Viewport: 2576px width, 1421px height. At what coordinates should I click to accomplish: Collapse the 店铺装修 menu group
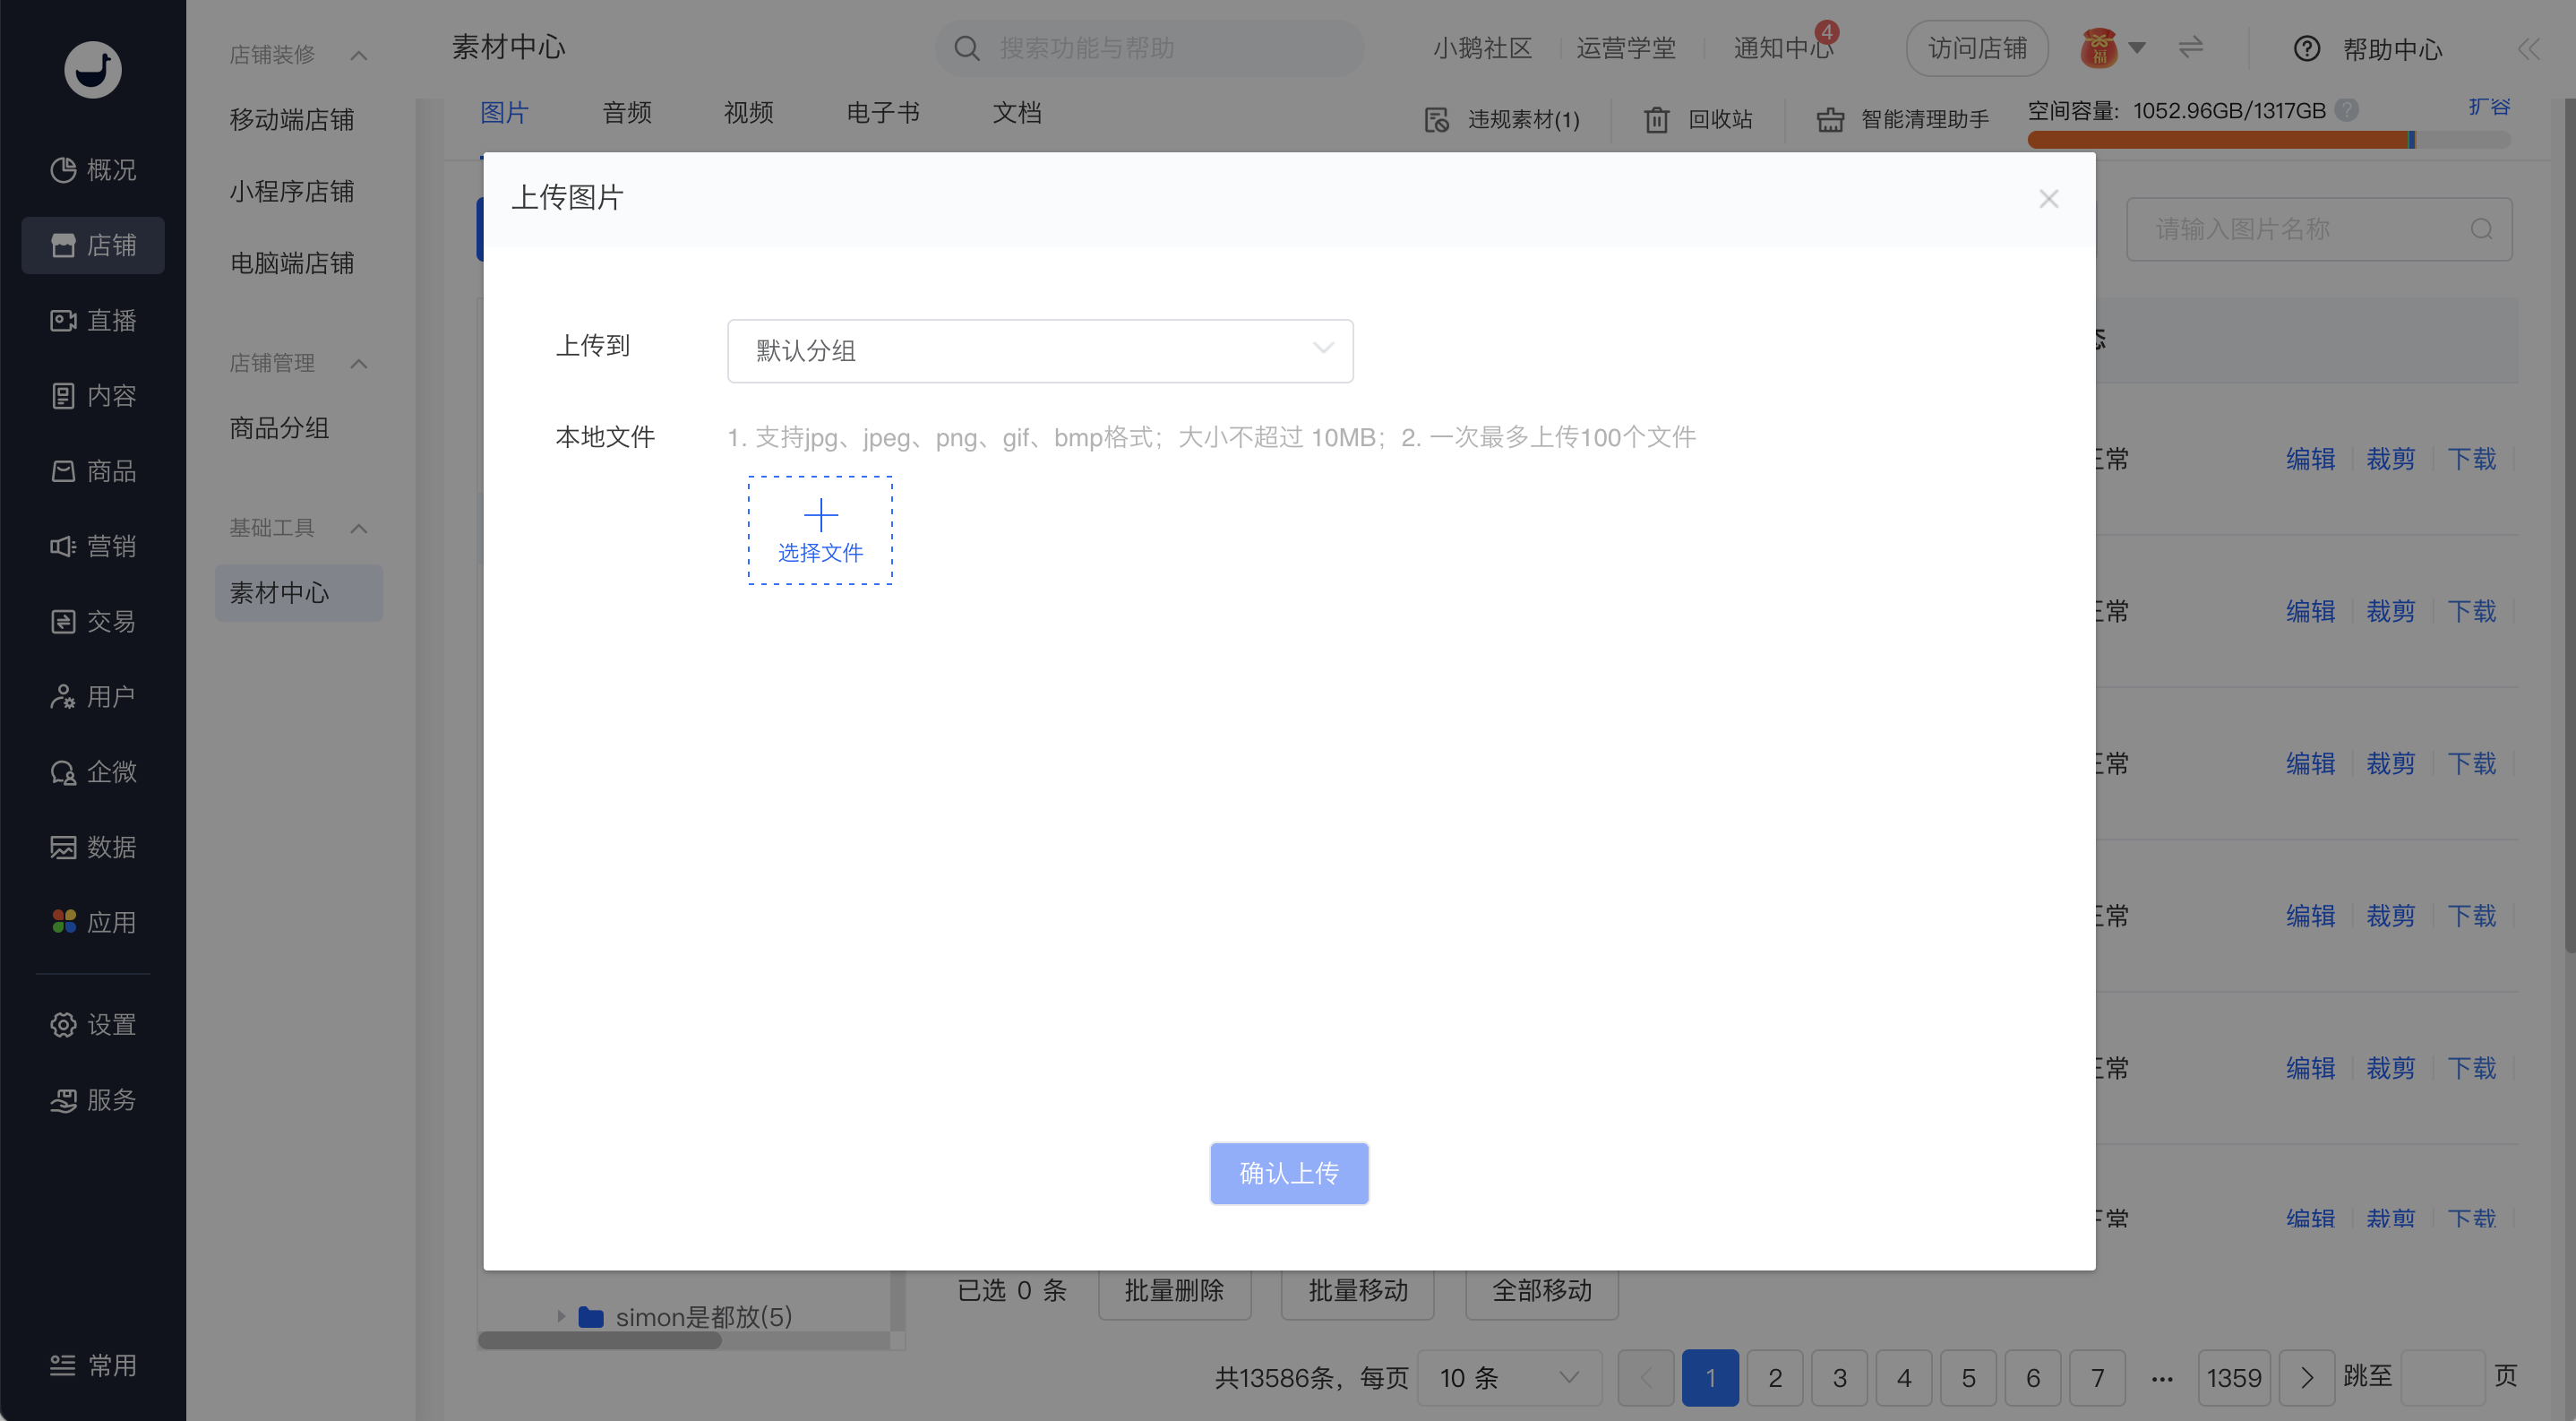(x=359, y=55)
